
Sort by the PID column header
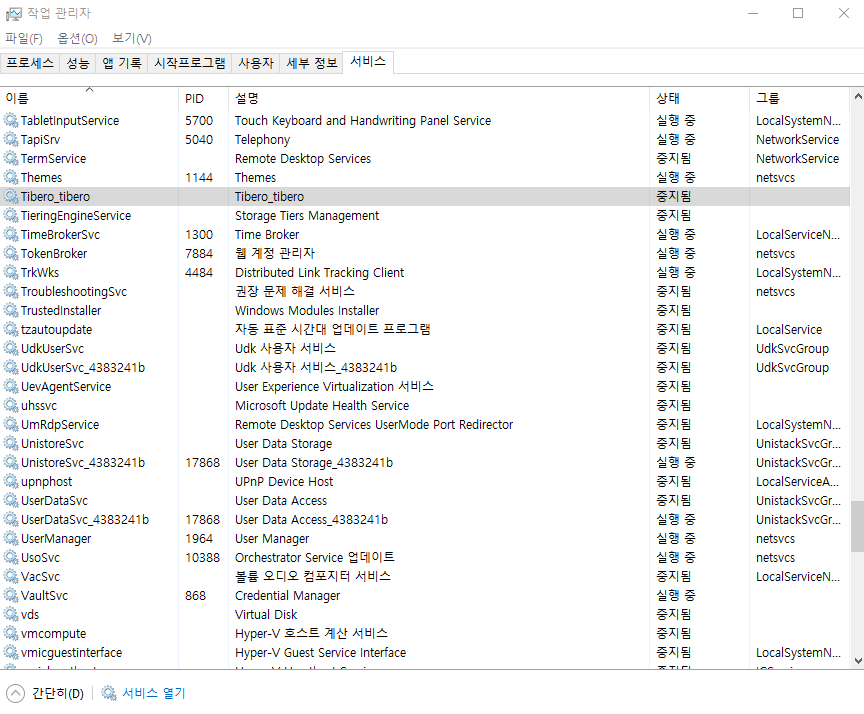pos(203,99)
